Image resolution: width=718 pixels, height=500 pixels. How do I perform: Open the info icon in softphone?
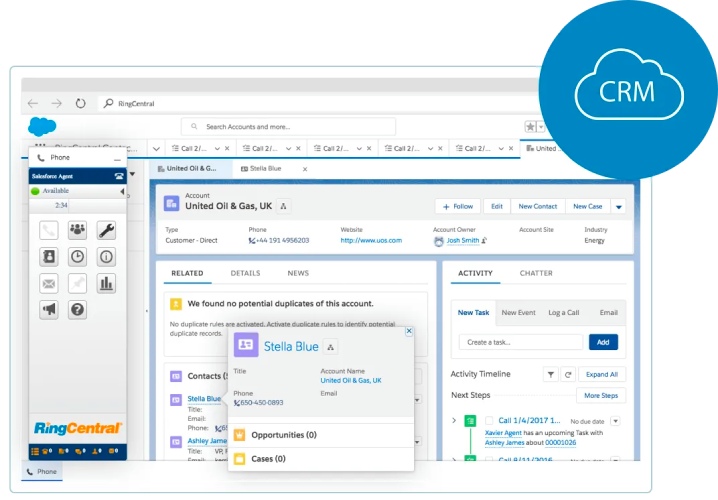coord(106,256)
